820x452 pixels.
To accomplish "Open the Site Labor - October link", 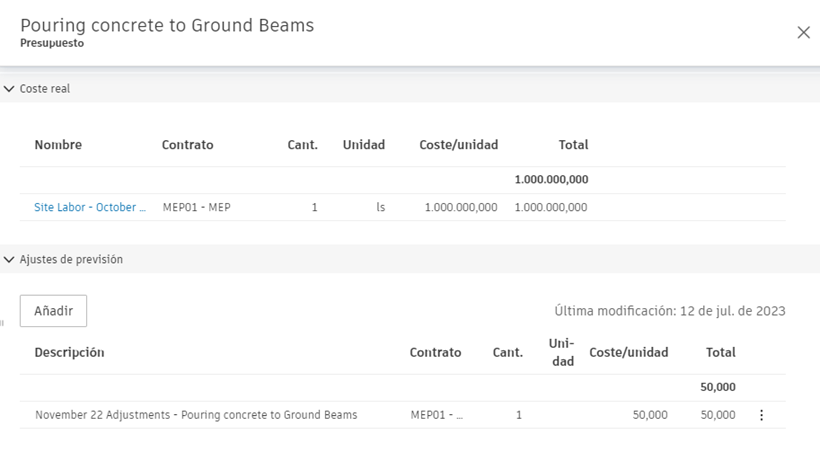I will (x=90, y=208).
